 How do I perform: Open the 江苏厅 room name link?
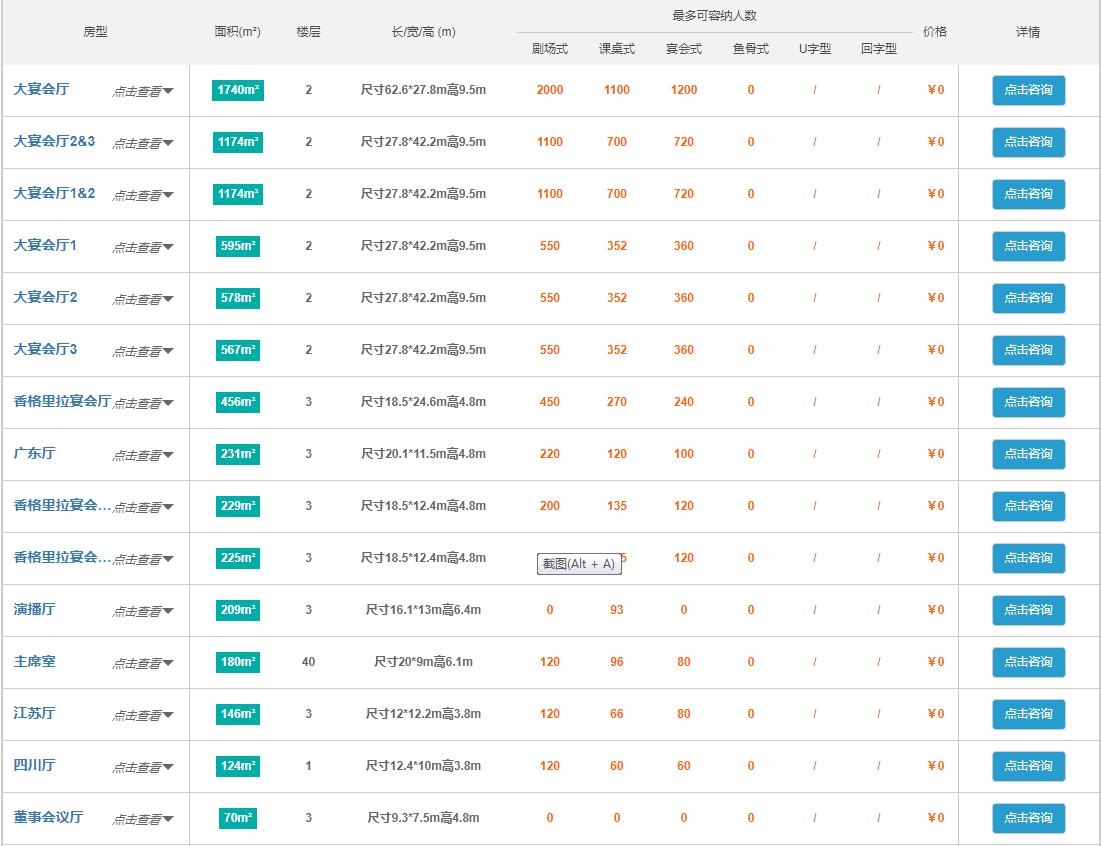[34, 713]
